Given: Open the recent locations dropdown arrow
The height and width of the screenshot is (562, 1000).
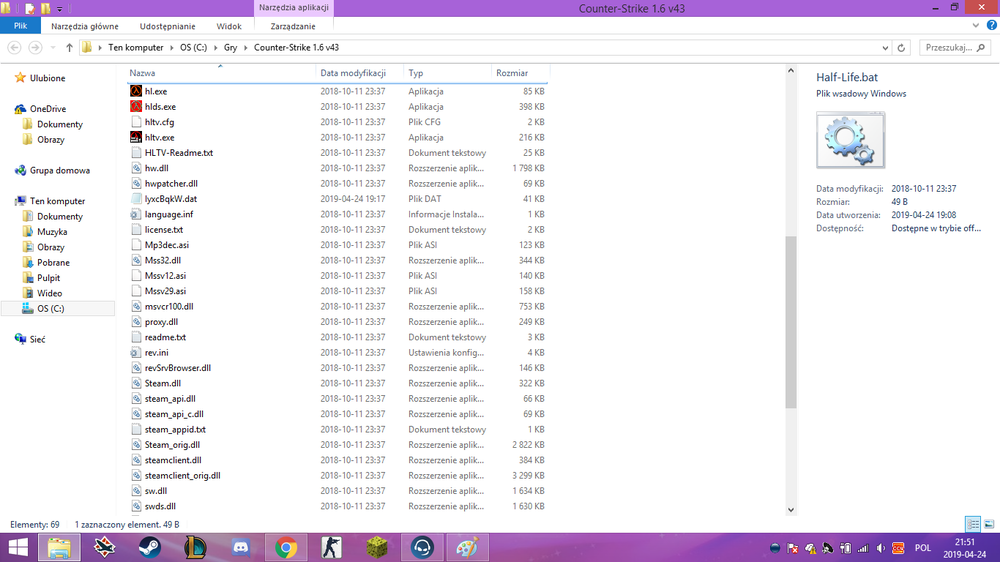Looking at the screenshot, I should point(53,48).
